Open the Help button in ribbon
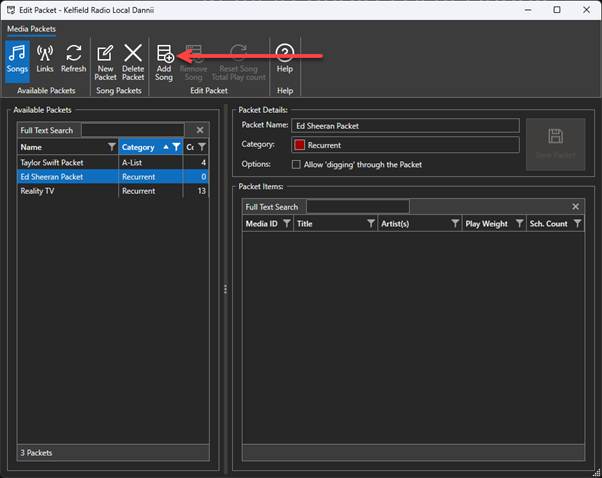Screen dimensions: 602x478 pyautogui.click(x=284, y=58)
